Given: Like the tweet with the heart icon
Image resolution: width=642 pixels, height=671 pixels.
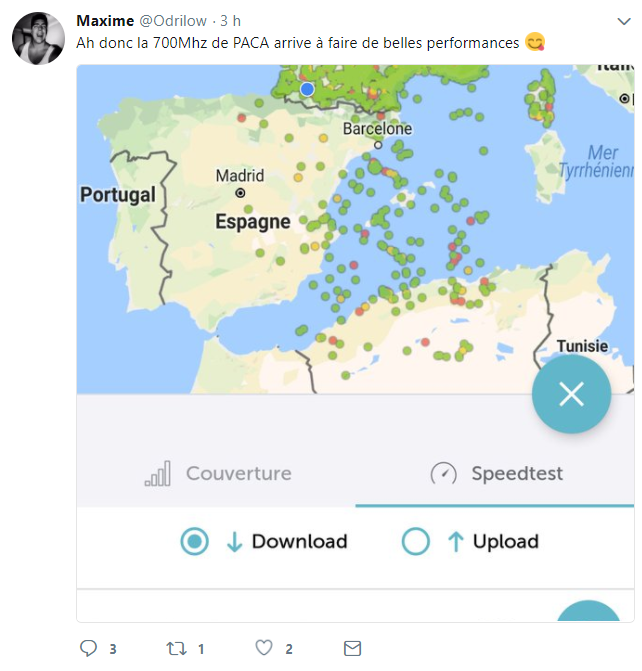Looking at the screenshot, I should pos(264,649).
